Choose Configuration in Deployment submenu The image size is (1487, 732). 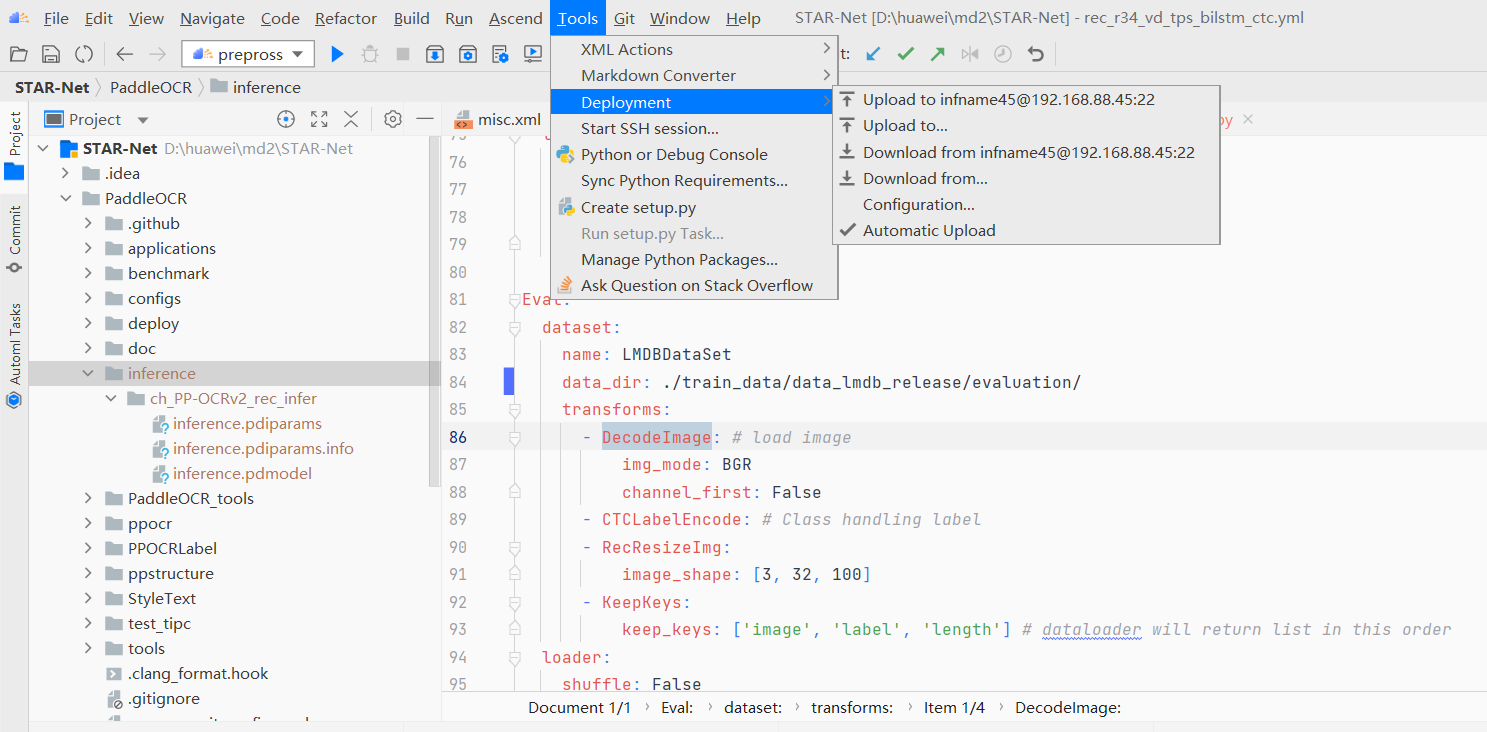918,204
